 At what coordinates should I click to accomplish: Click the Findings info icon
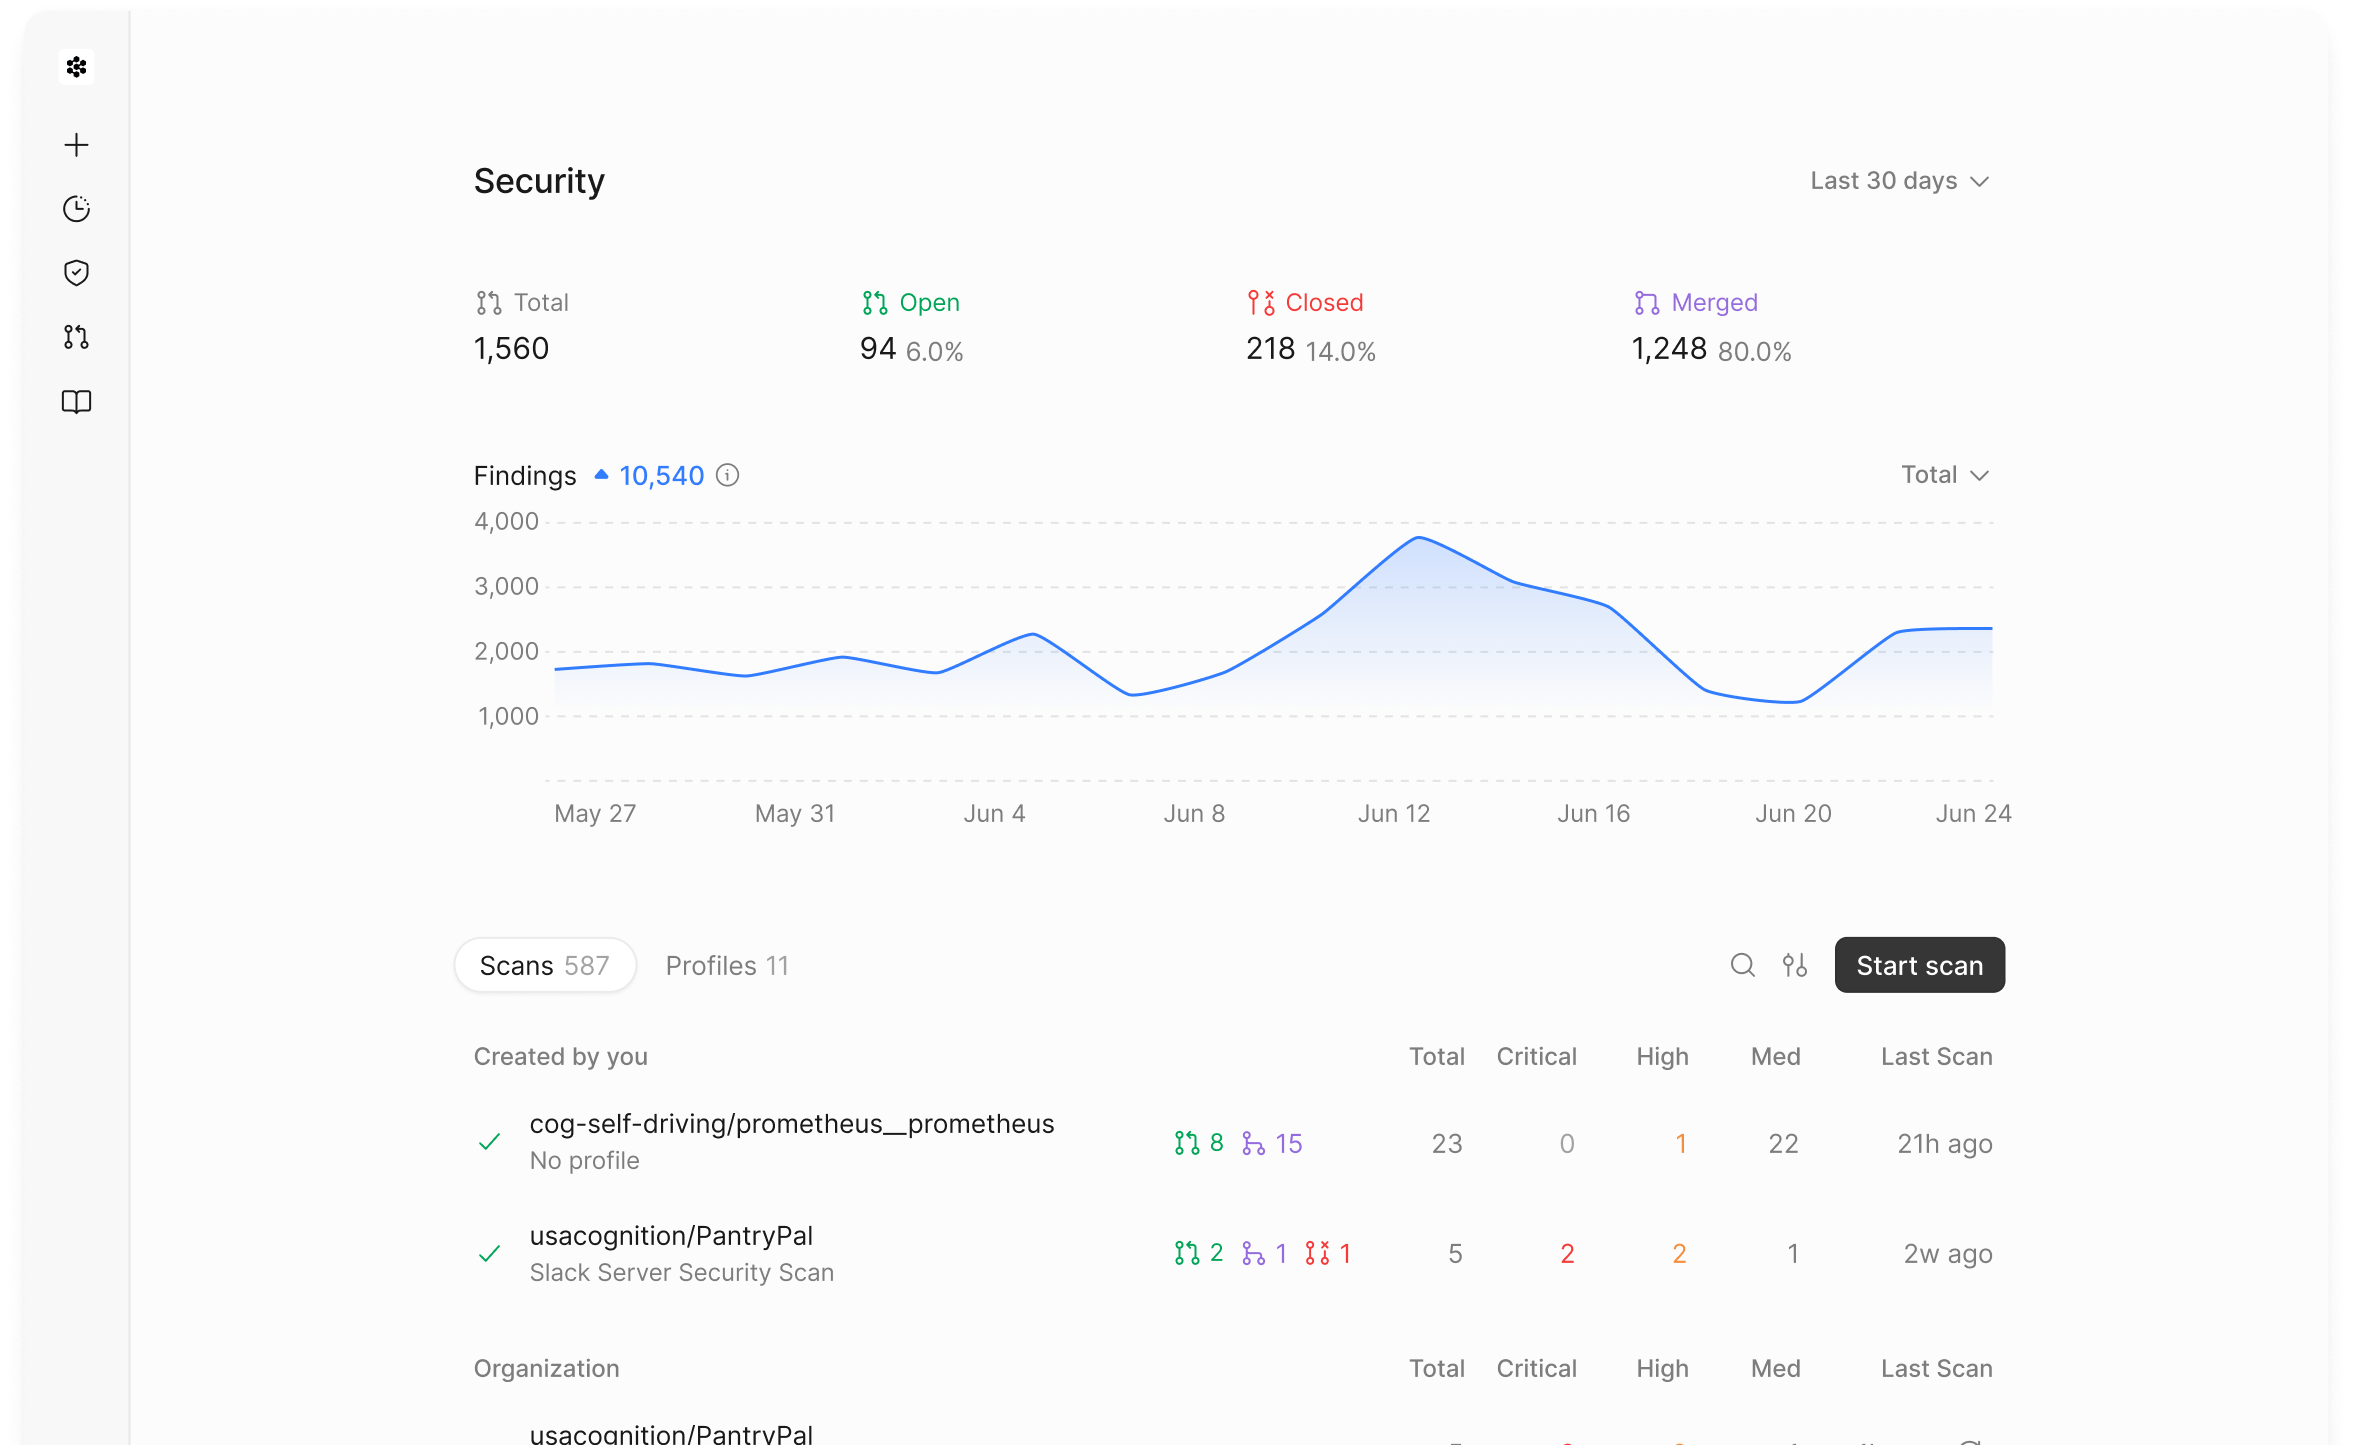pyautogui.click(x=728, y=475)
